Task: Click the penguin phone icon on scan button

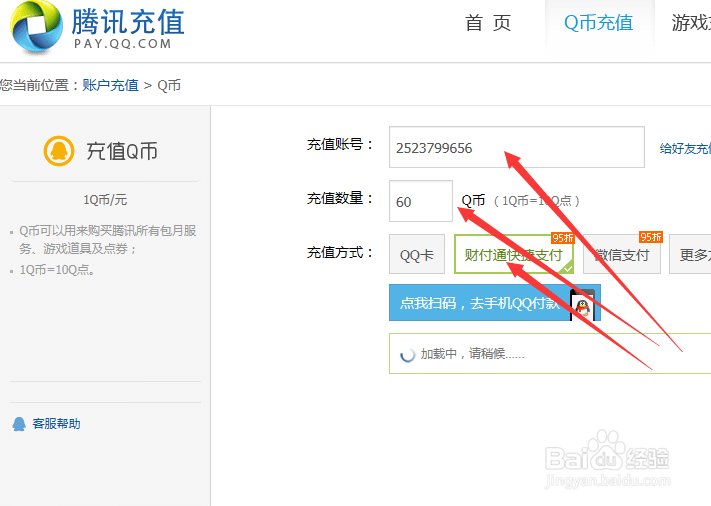Action: (x=583, y=305)
